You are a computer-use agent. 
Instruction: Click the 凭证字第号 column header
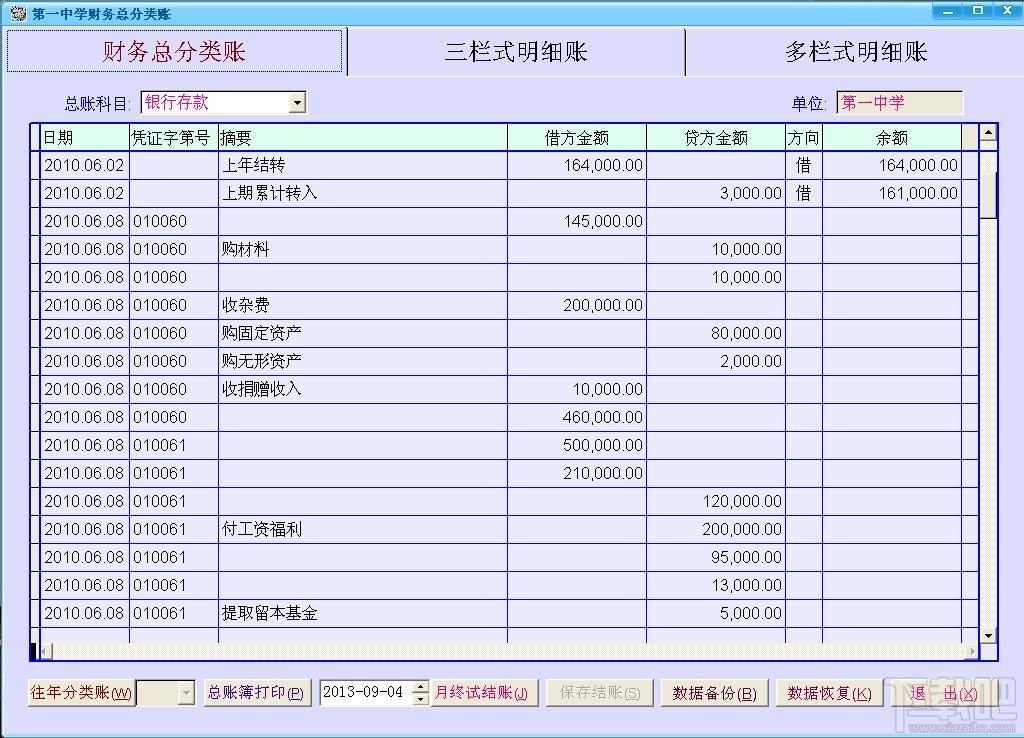pos(174,138)
